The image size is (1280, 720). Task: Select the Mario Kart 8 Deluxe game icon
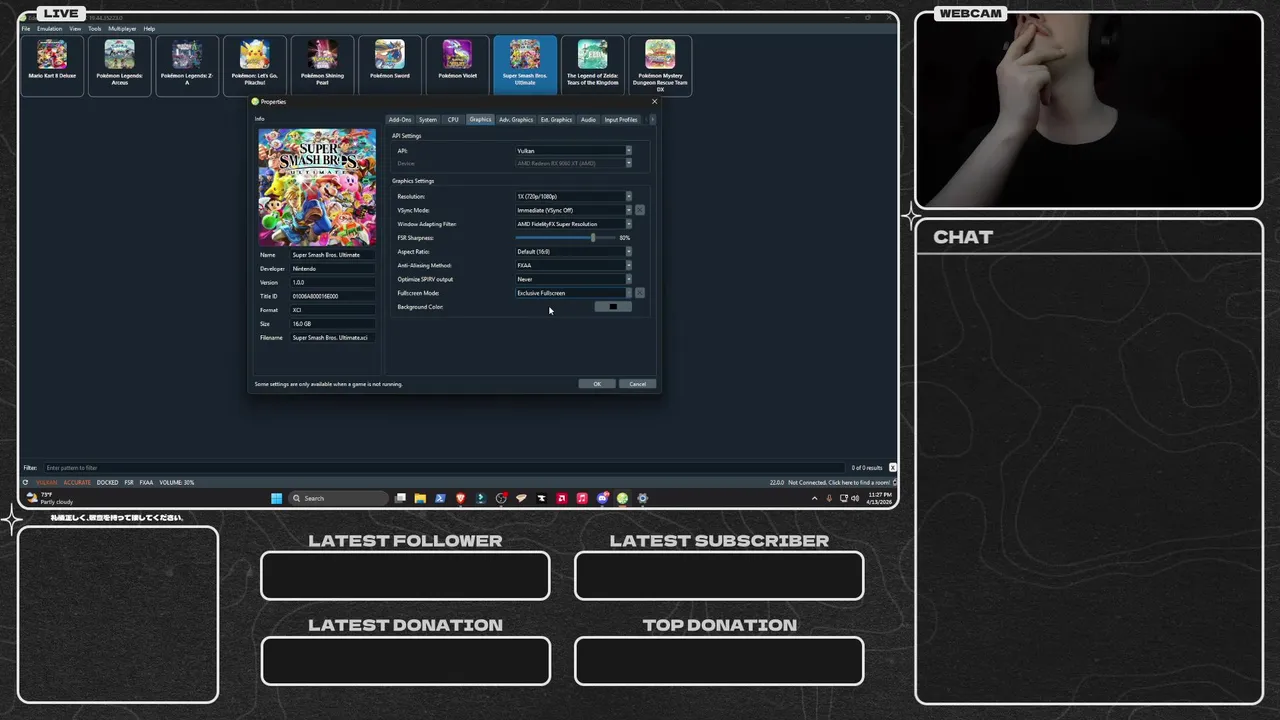[52, 65]
